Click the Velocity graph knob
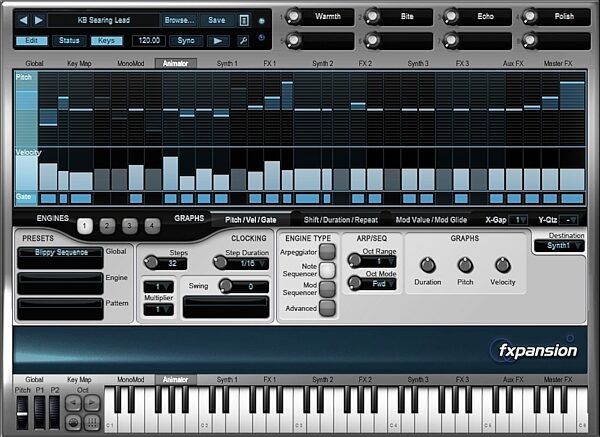 click(503, 265)
